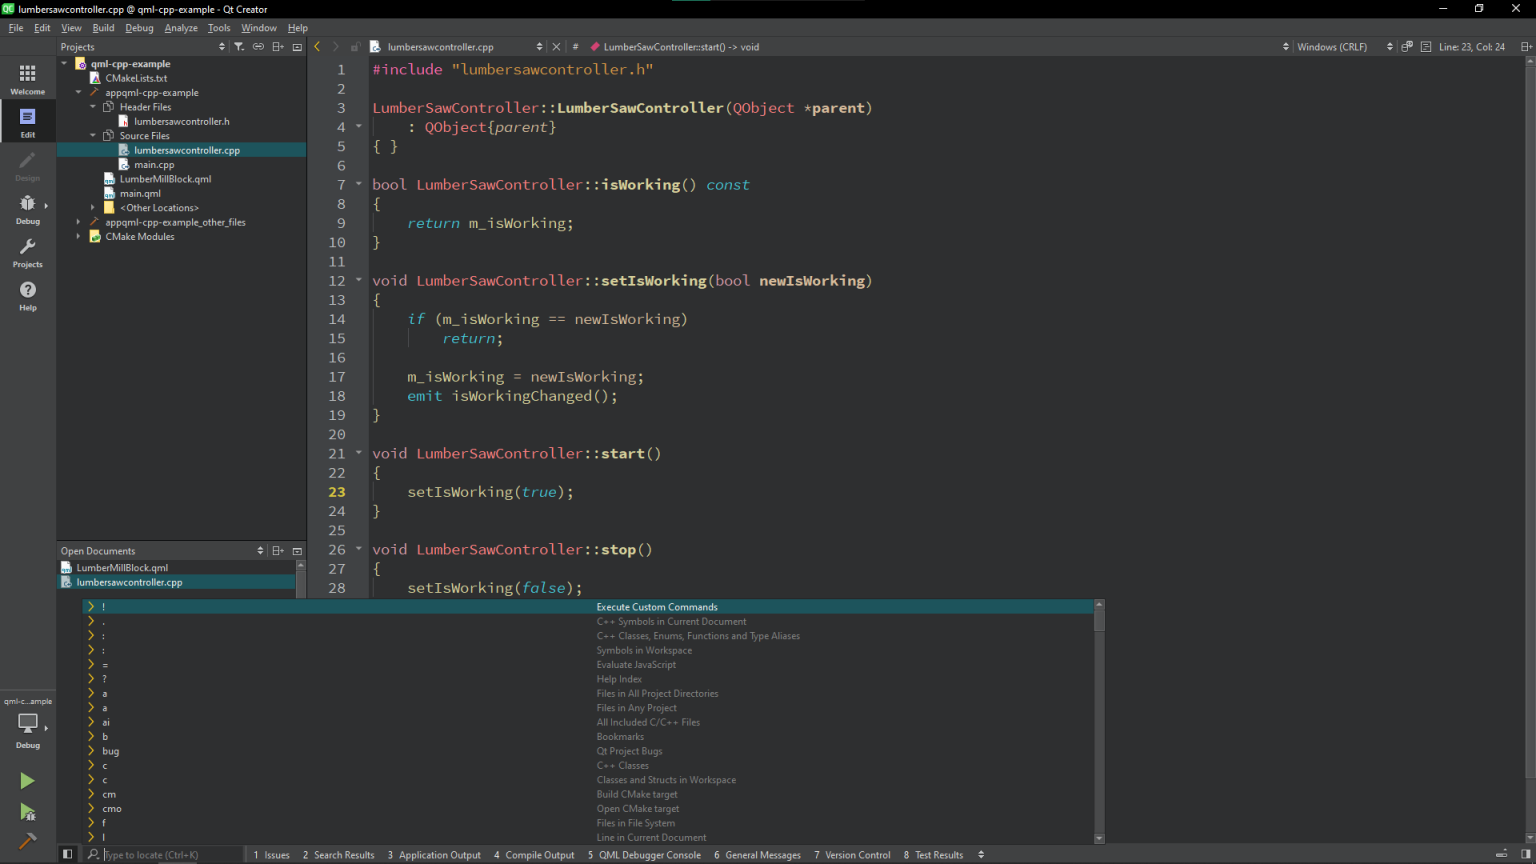Open the Build menu

(103, 27)
